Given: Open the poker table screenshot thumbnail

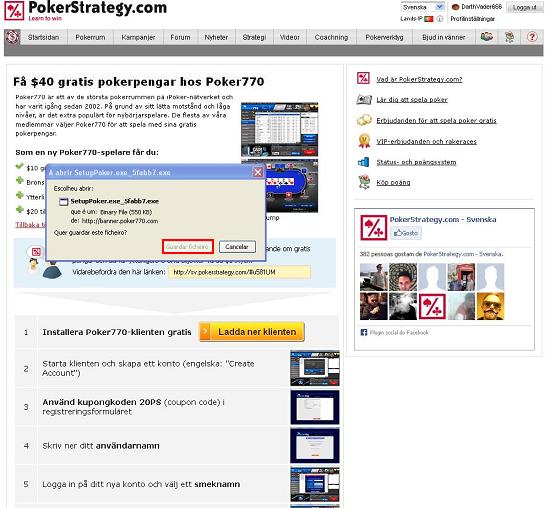Looking at the screenshot, I should tap(292, 186).
